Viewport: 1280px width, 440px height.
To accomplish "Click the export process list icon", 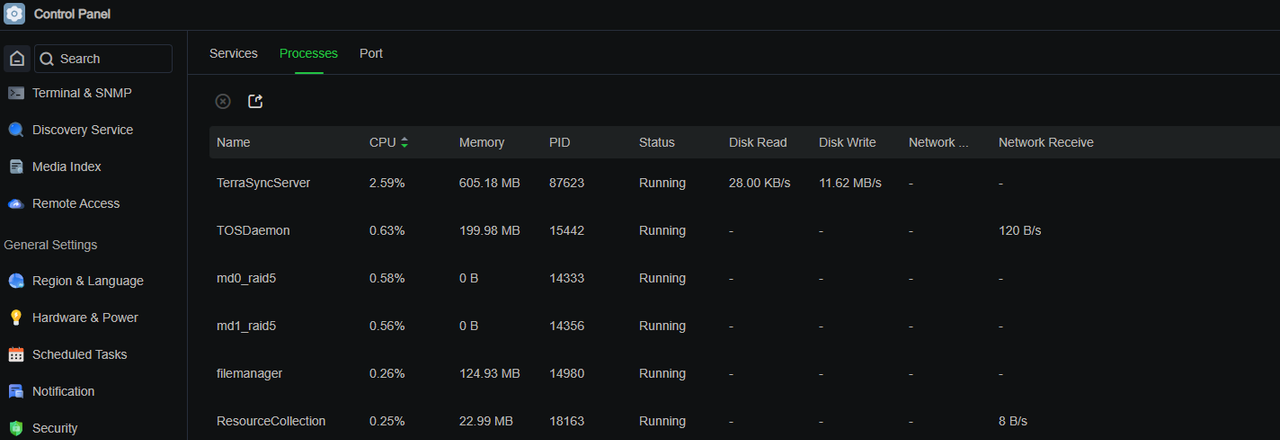I will click(255, 101).
